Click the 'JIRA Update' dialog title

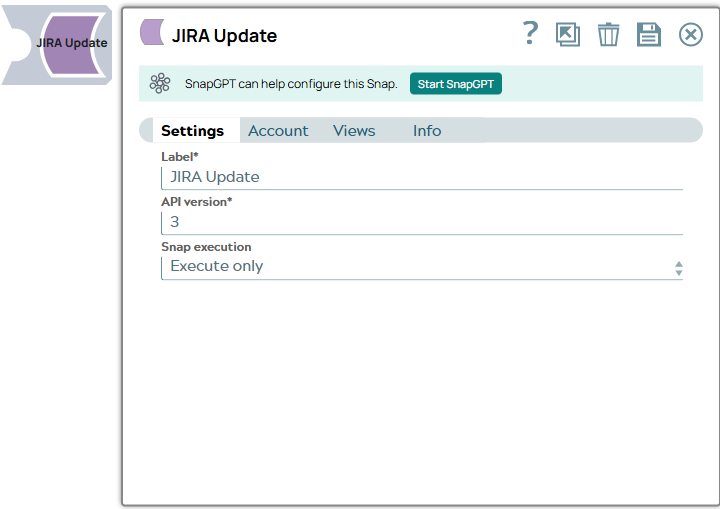point(224,36)
